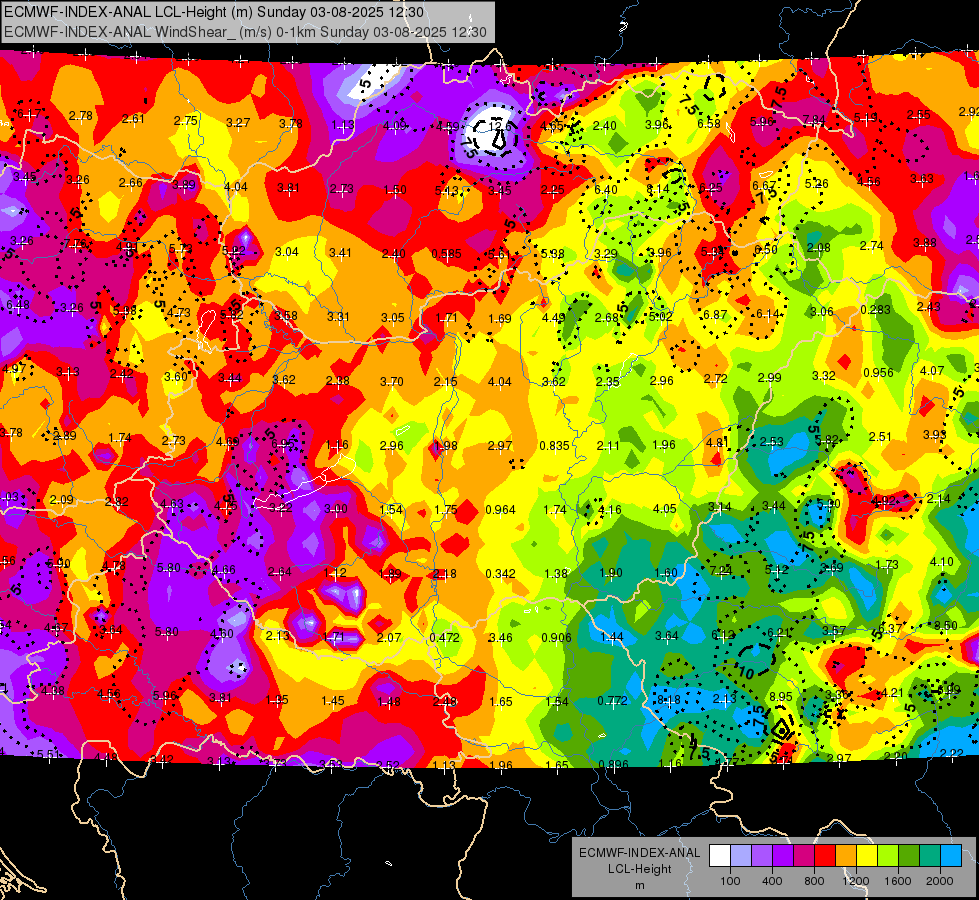The width and height of the screenshot is (979, 900).
Task: Choose the yellow legend swatch
Action: (867, 855)
